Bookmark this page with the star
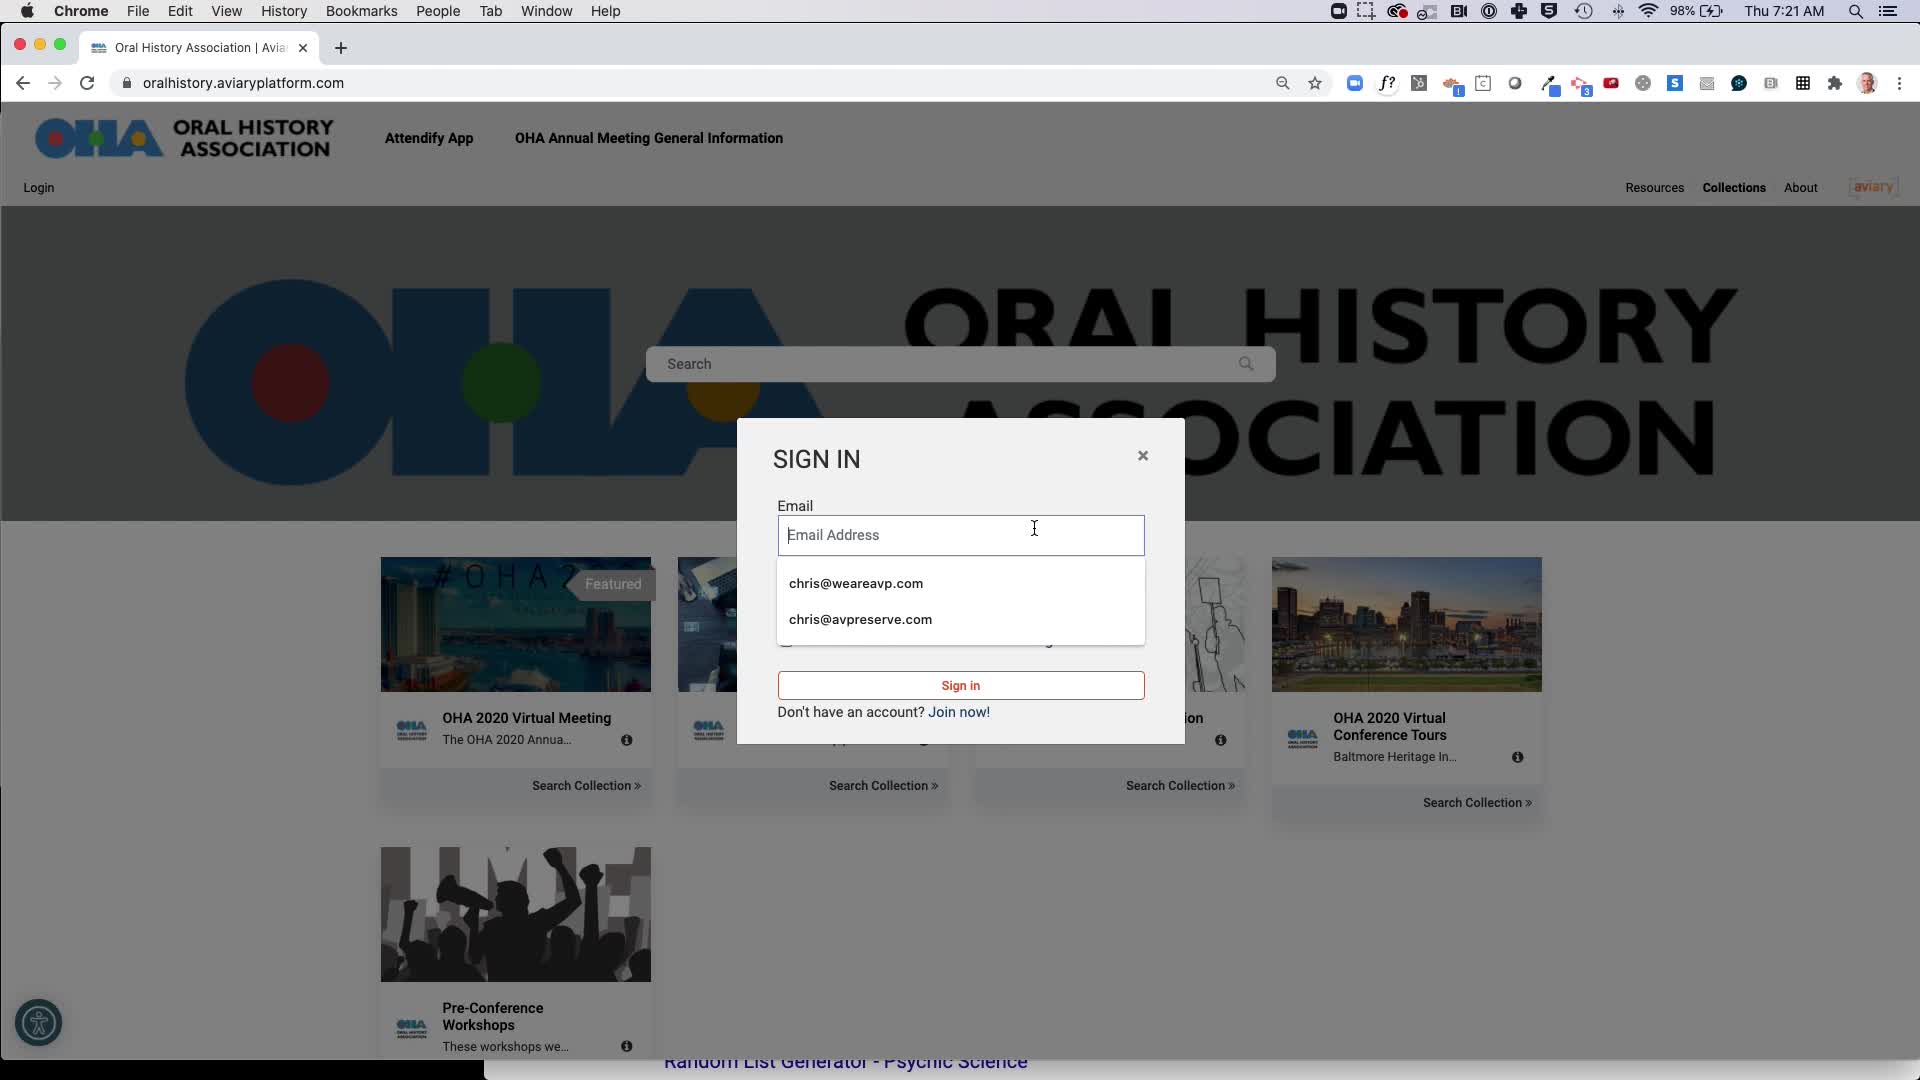Viewport: 1920px width, 1080px height. point(1315,83)
